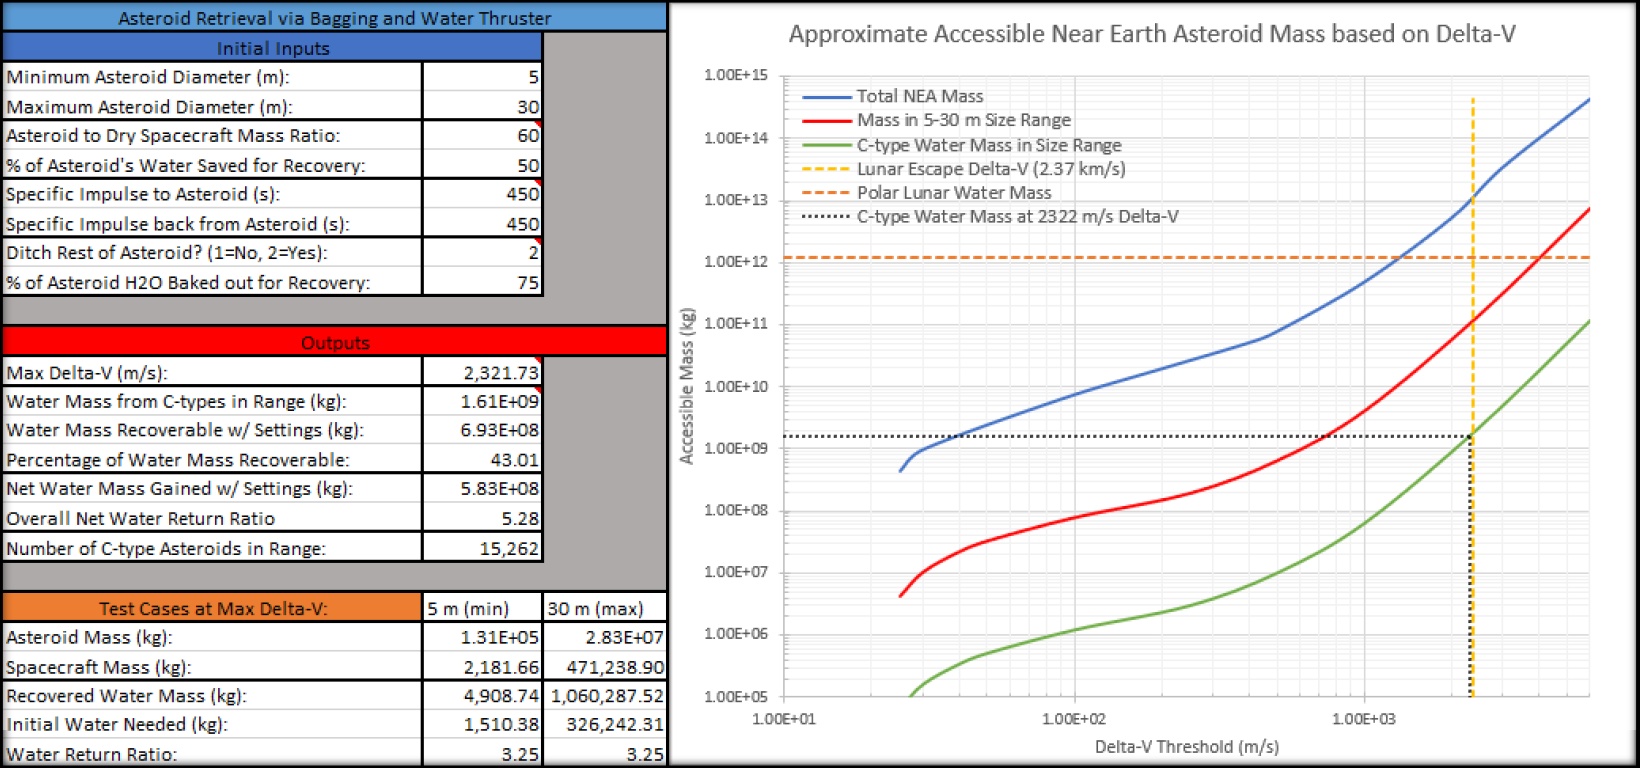The width and height of the screenshot is (1640, 768).
Task: Click the Number of C-type Asteroids in Range value
Action: pyautogui.click(x=482, y=548)
